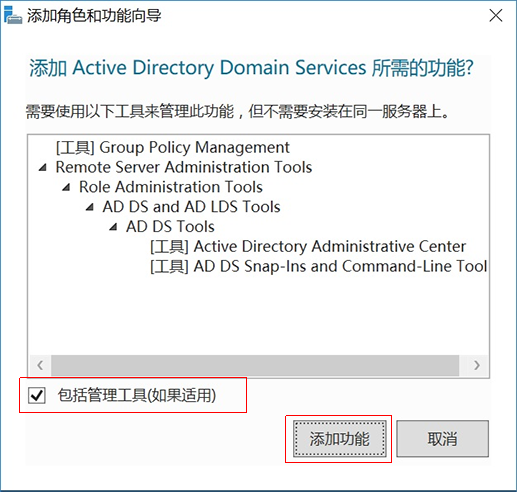Collapse the Role Administration Tools node
The width and height of the screenshot is (517, 492).
(x=66, y=187)
